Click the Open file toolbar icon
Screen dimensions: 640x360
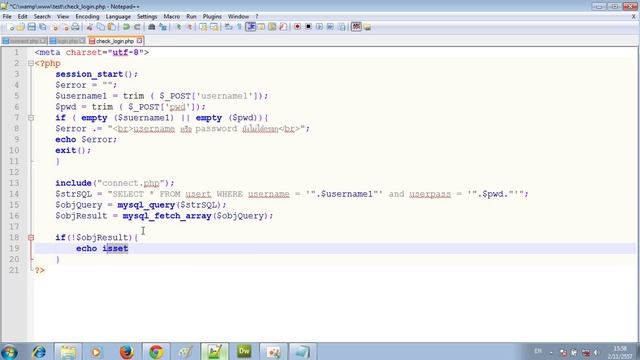pos(20,27)
